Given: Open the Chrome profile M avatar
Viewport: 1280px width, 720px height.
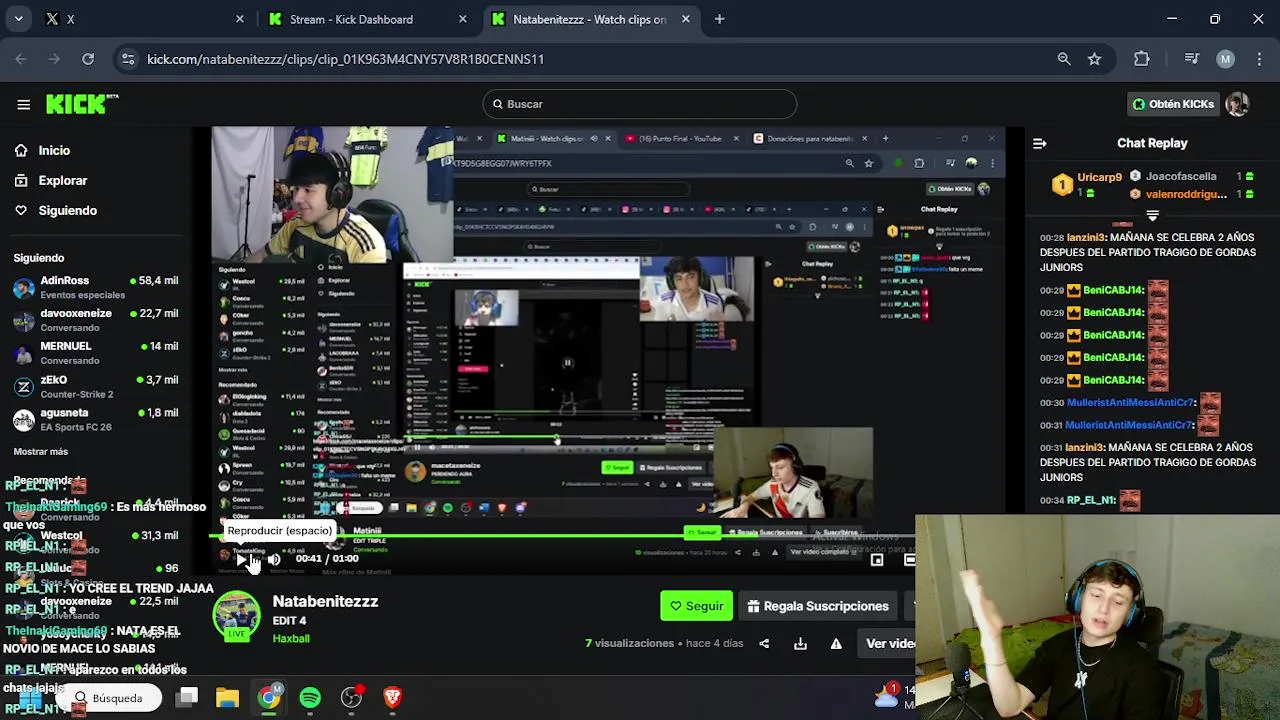Looking at the screenshot, I should 1225,59.
